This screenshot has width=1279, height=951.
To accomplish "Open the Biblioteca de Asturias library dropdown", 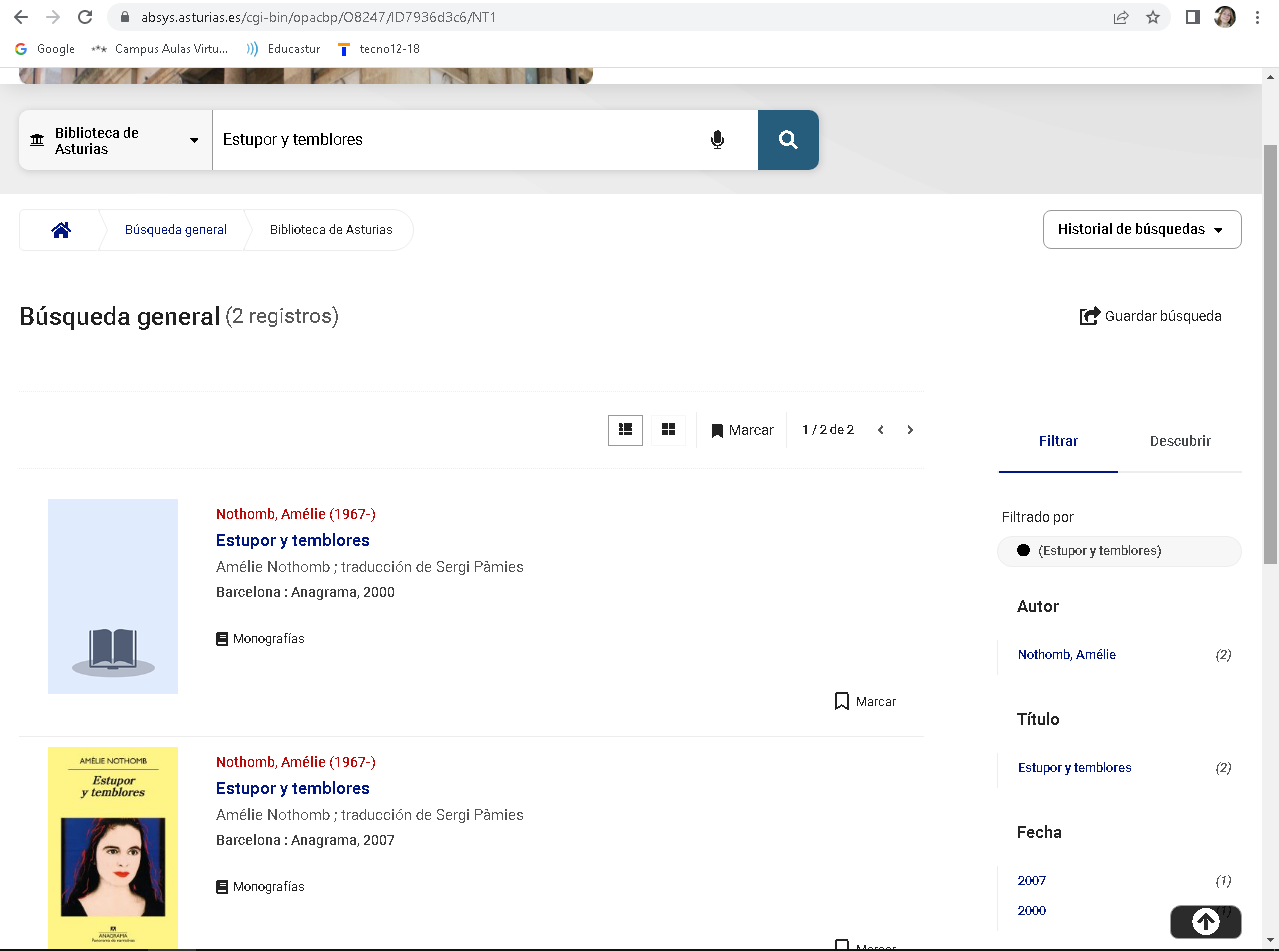I will tap(116, 140).
